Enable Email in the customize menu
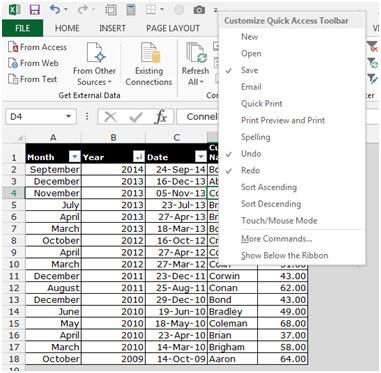Image resolution: width=381 pixels, height=373 pixels. pos(251,87)
